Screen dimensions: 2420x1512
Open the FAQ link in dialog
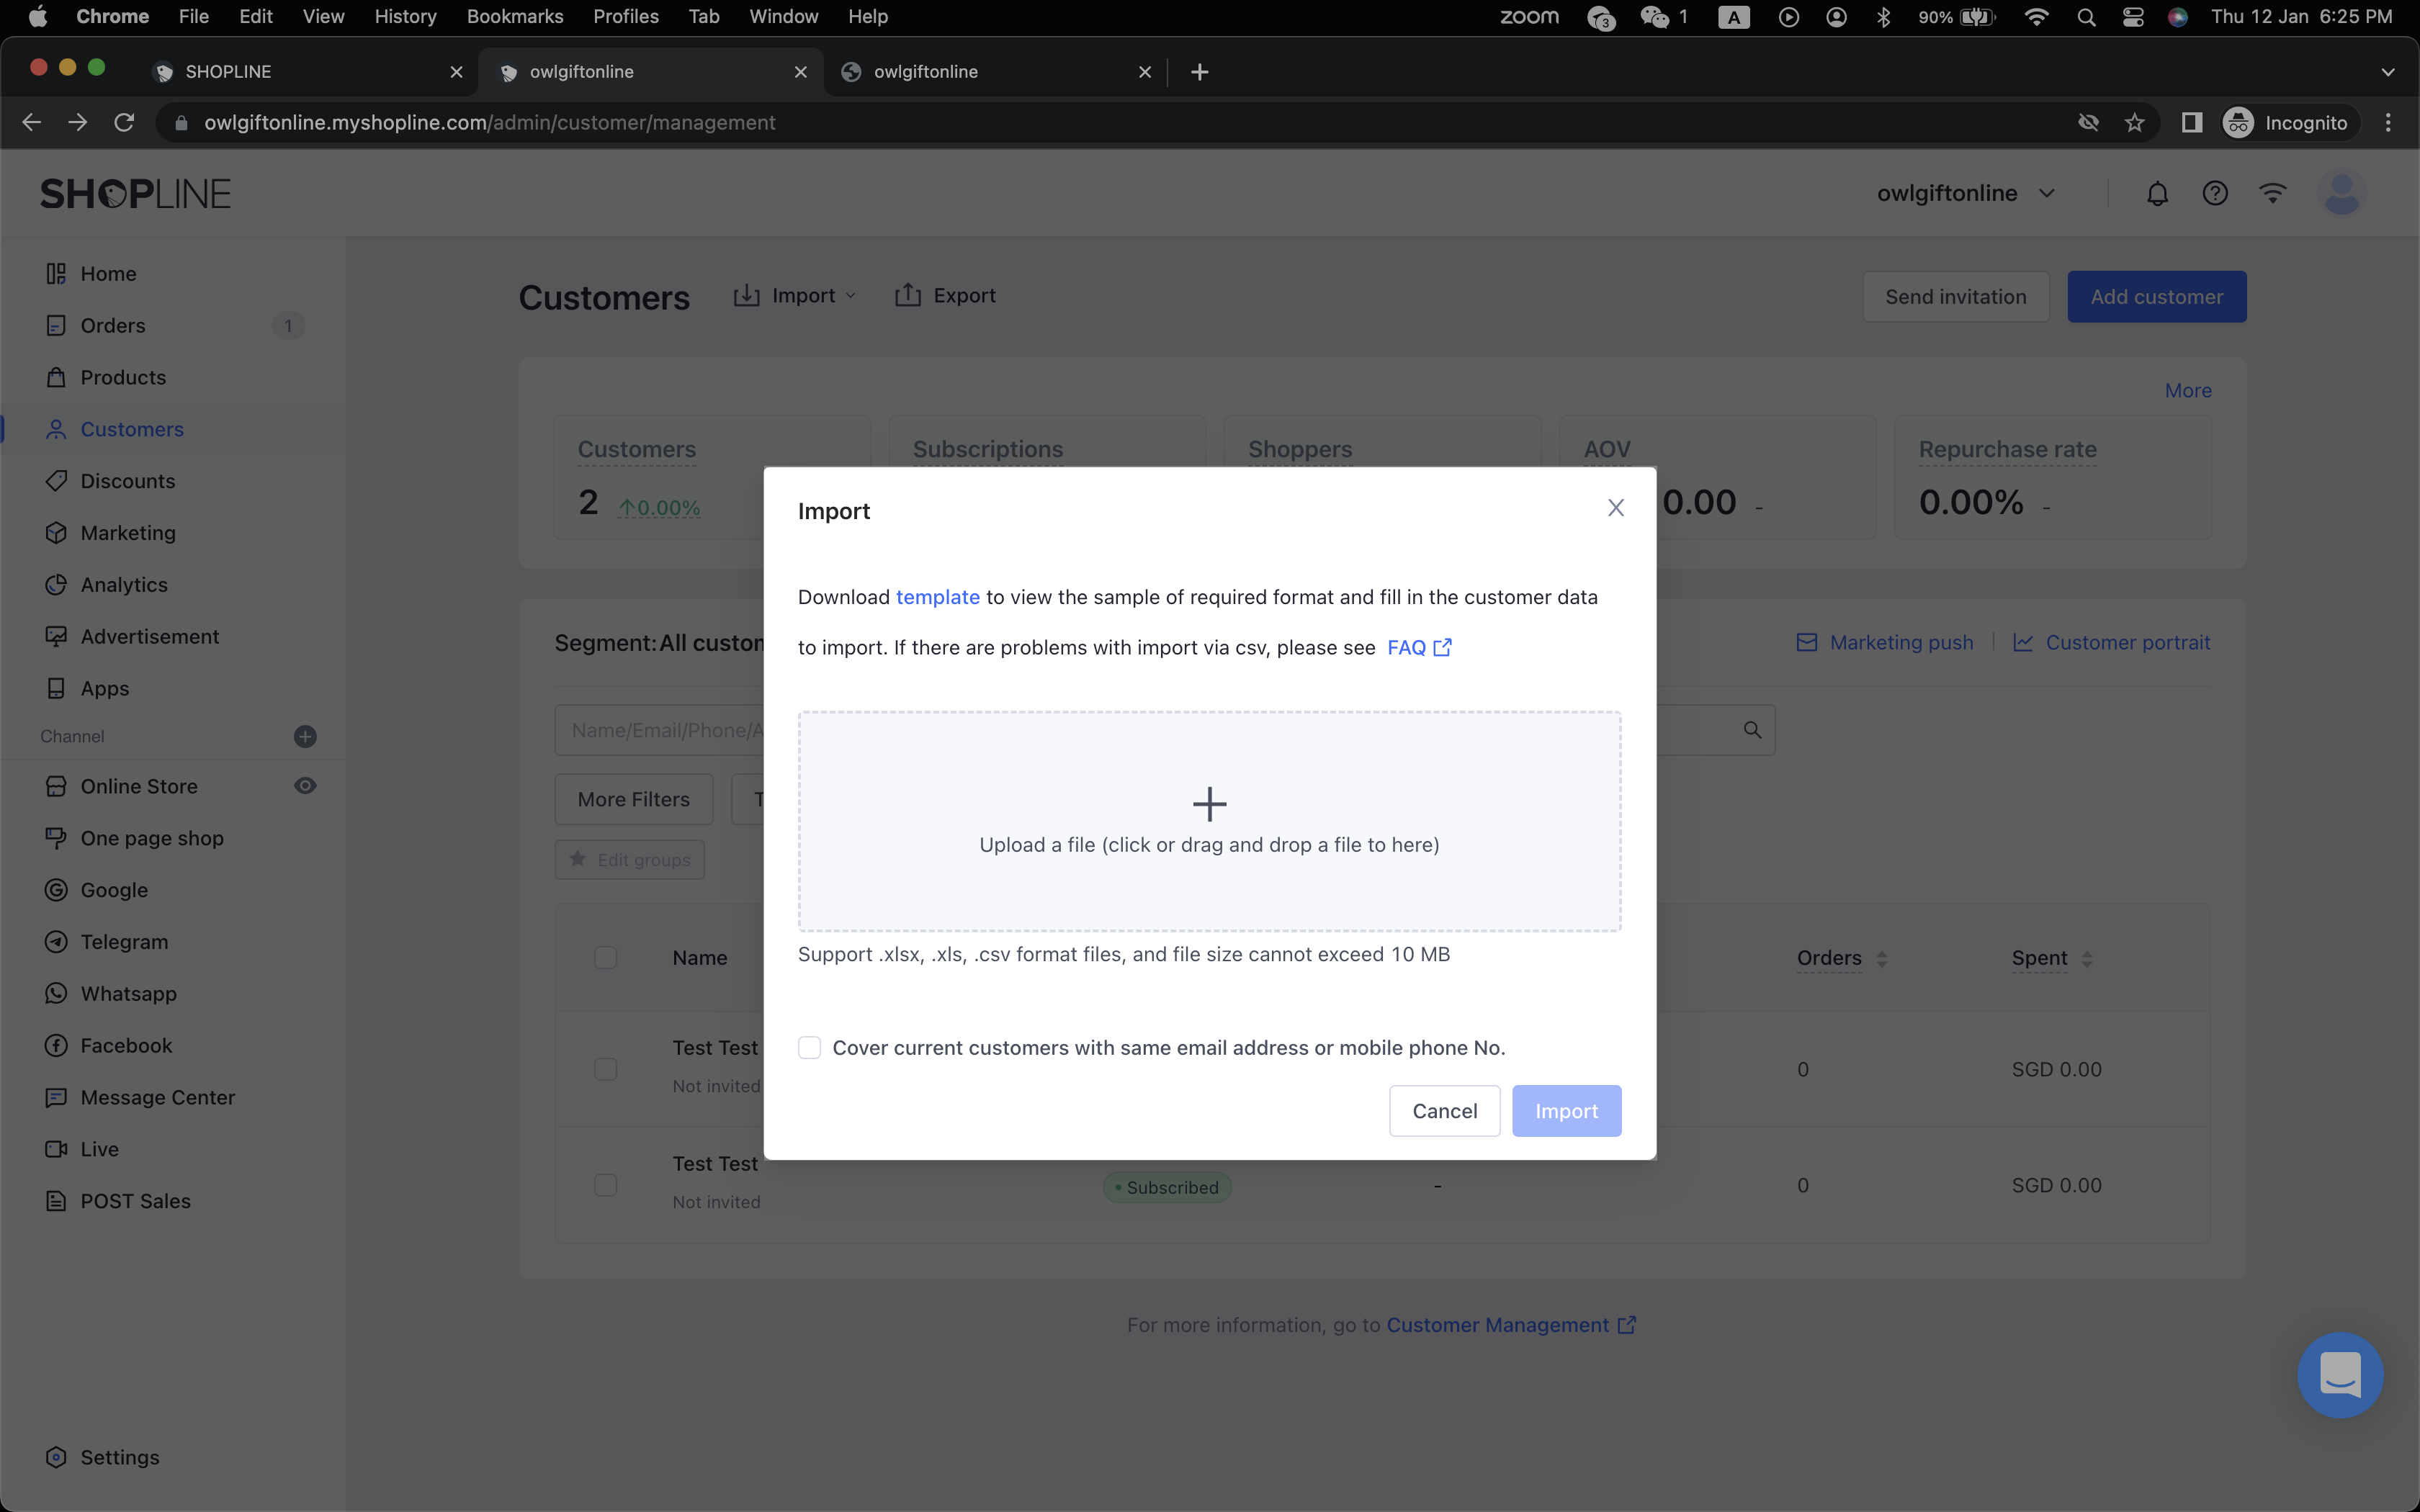1419,647
